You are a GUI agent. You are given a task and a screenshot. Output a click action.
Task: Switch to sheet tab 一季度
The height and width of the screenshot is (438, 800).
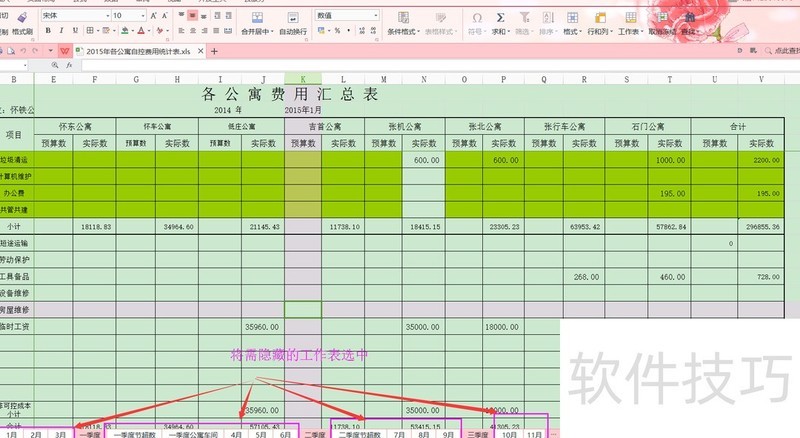pos(90,434)
